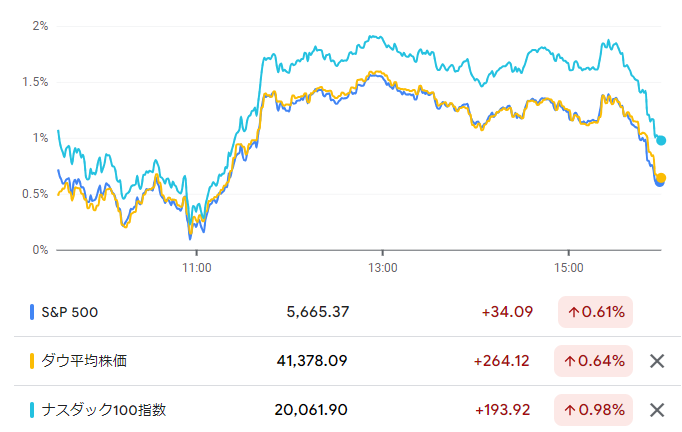
Task: Click the blue S&P 500 color bar
Action: pos(32,312)
